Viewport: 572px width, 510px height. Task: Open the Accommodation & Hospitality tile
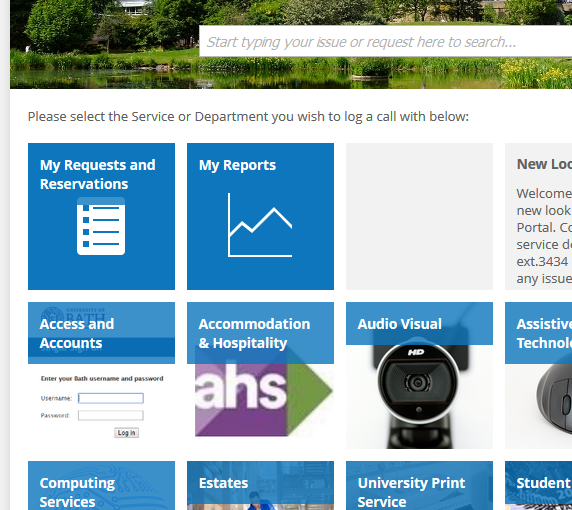[x=260, y=375]
